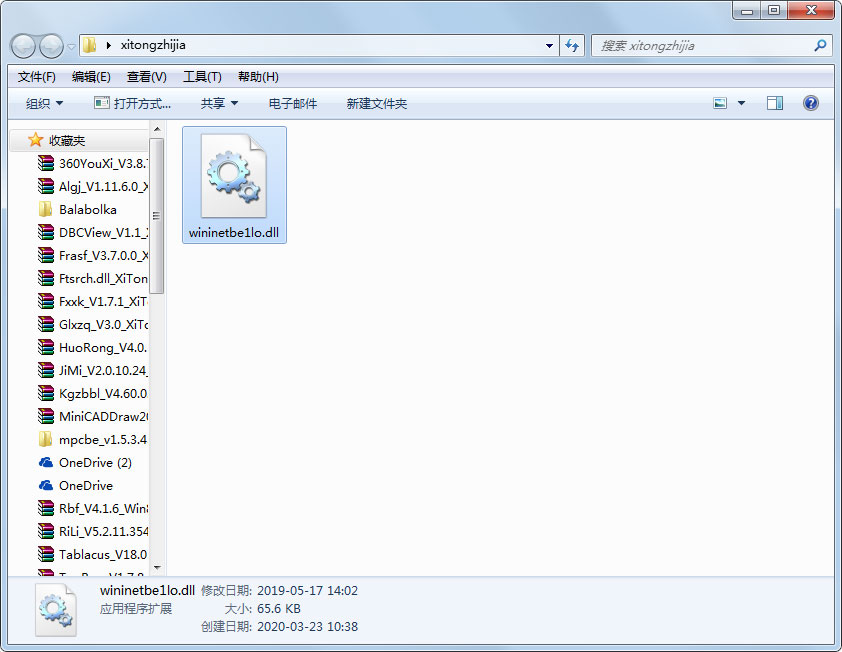The height and width of the screenshot is (652, 842).
Task: Expand the view options dropdown arrow
Action: coord(741,103)
